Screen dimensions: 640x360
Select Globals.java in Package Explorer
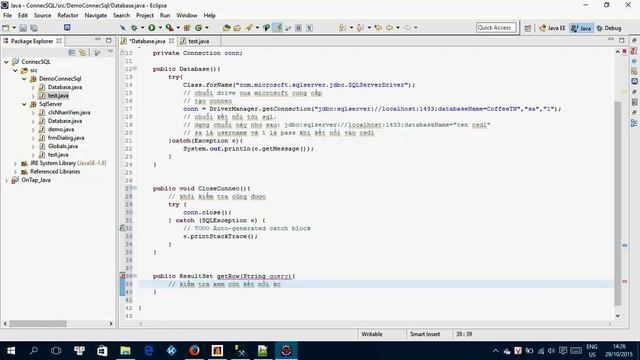click(62, 146)
